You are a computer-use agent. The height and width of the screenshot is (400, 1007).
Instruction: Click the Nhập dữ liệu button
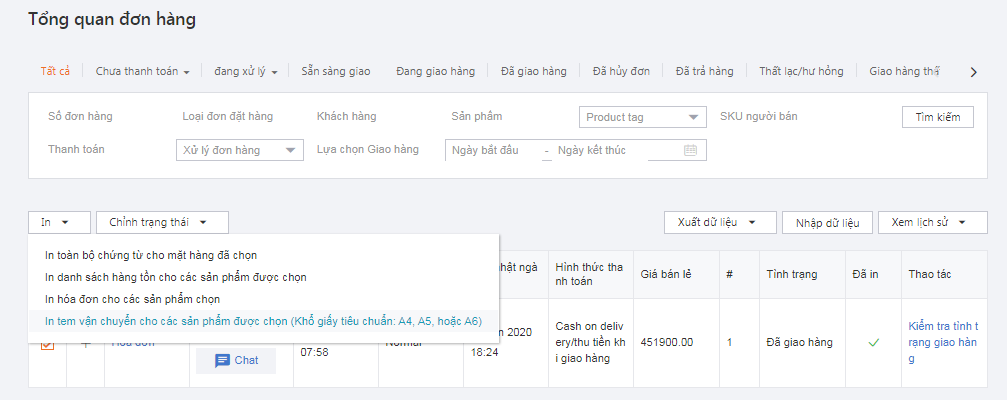coord(827,222)
